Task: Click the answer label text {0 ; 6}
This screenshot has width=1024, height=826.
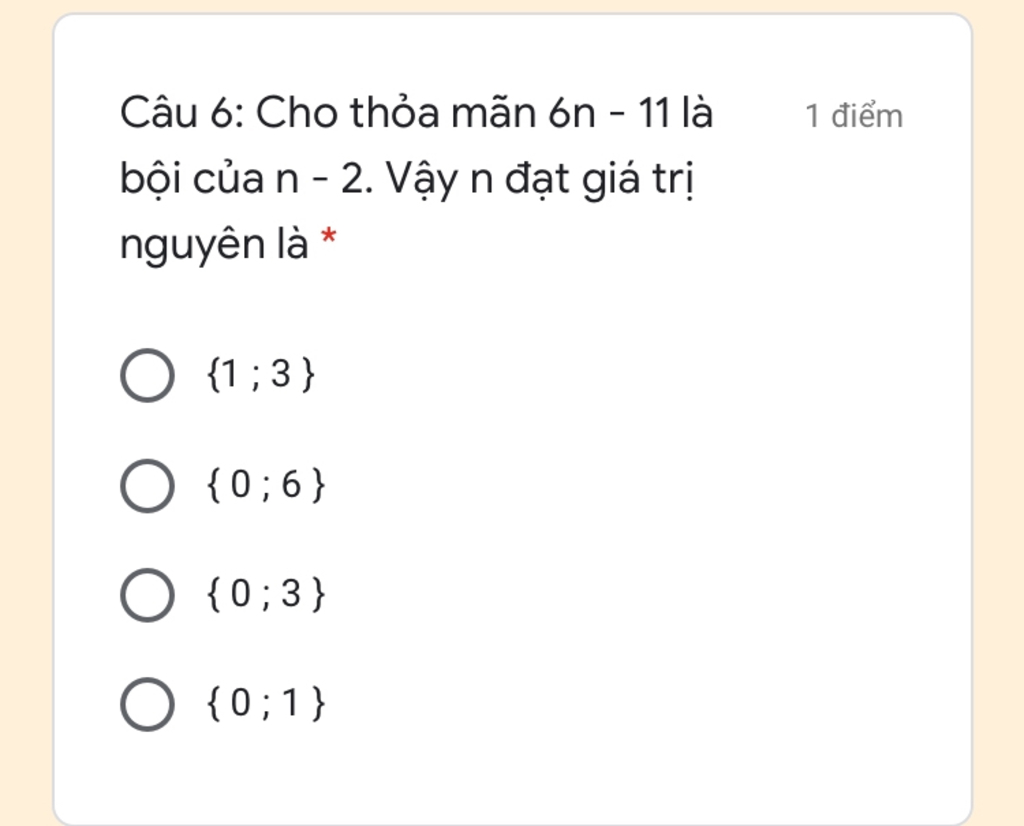Action: pos(265,485)
